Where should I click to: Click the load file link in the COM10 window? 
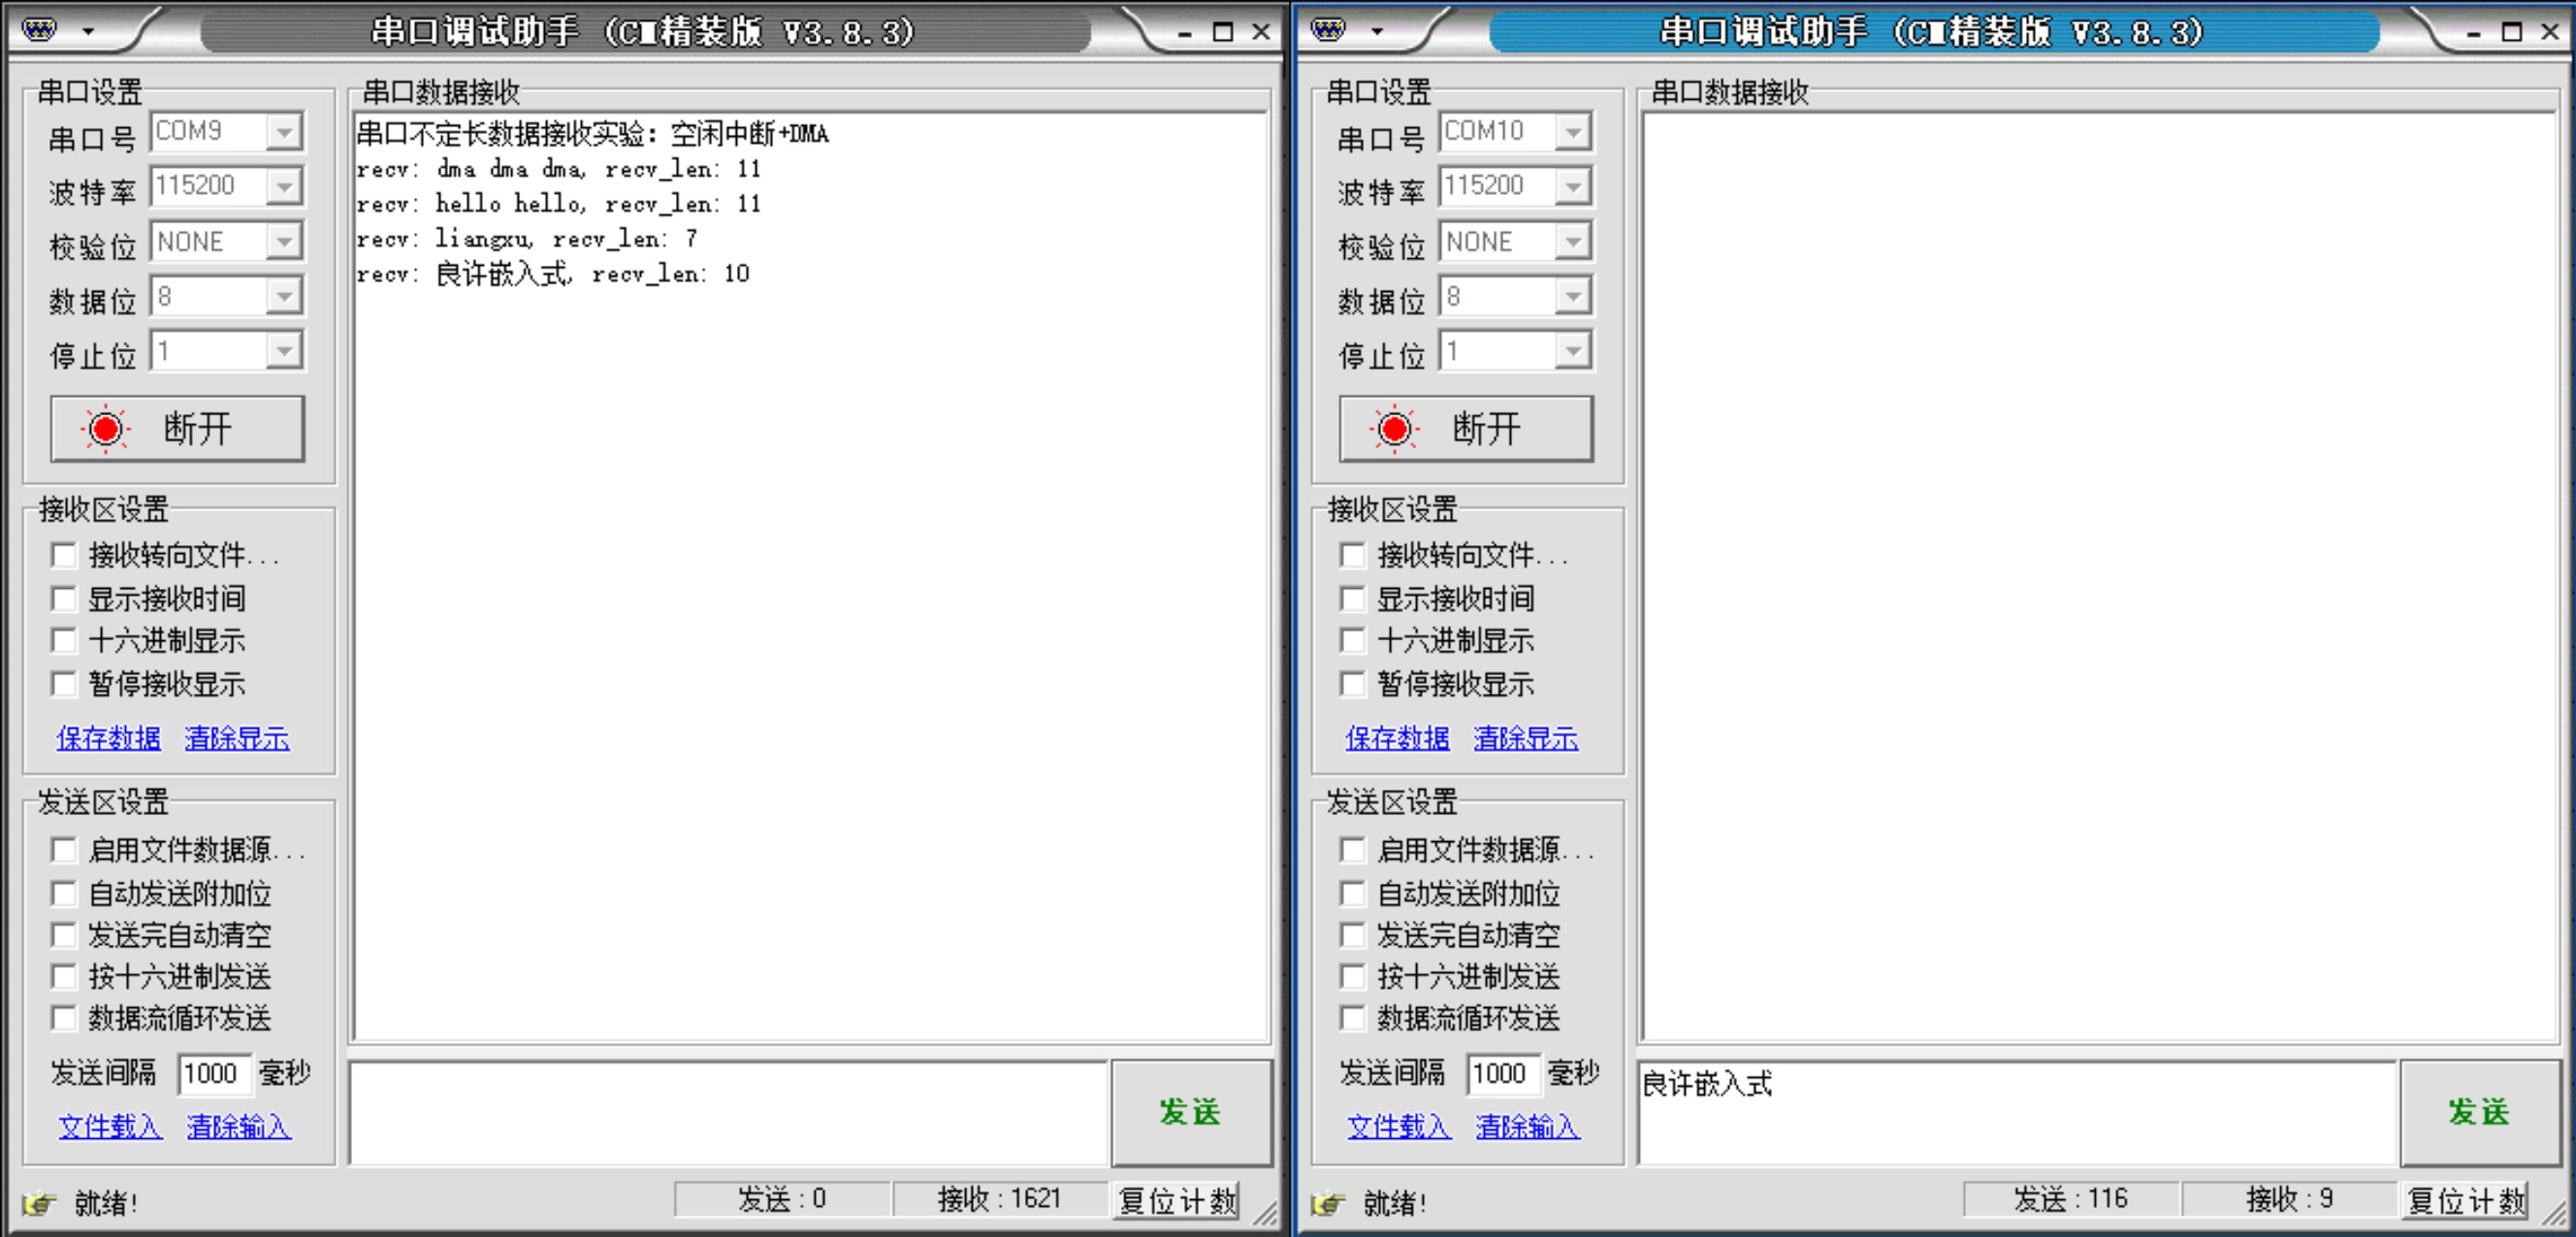tap(1398, 1126)
